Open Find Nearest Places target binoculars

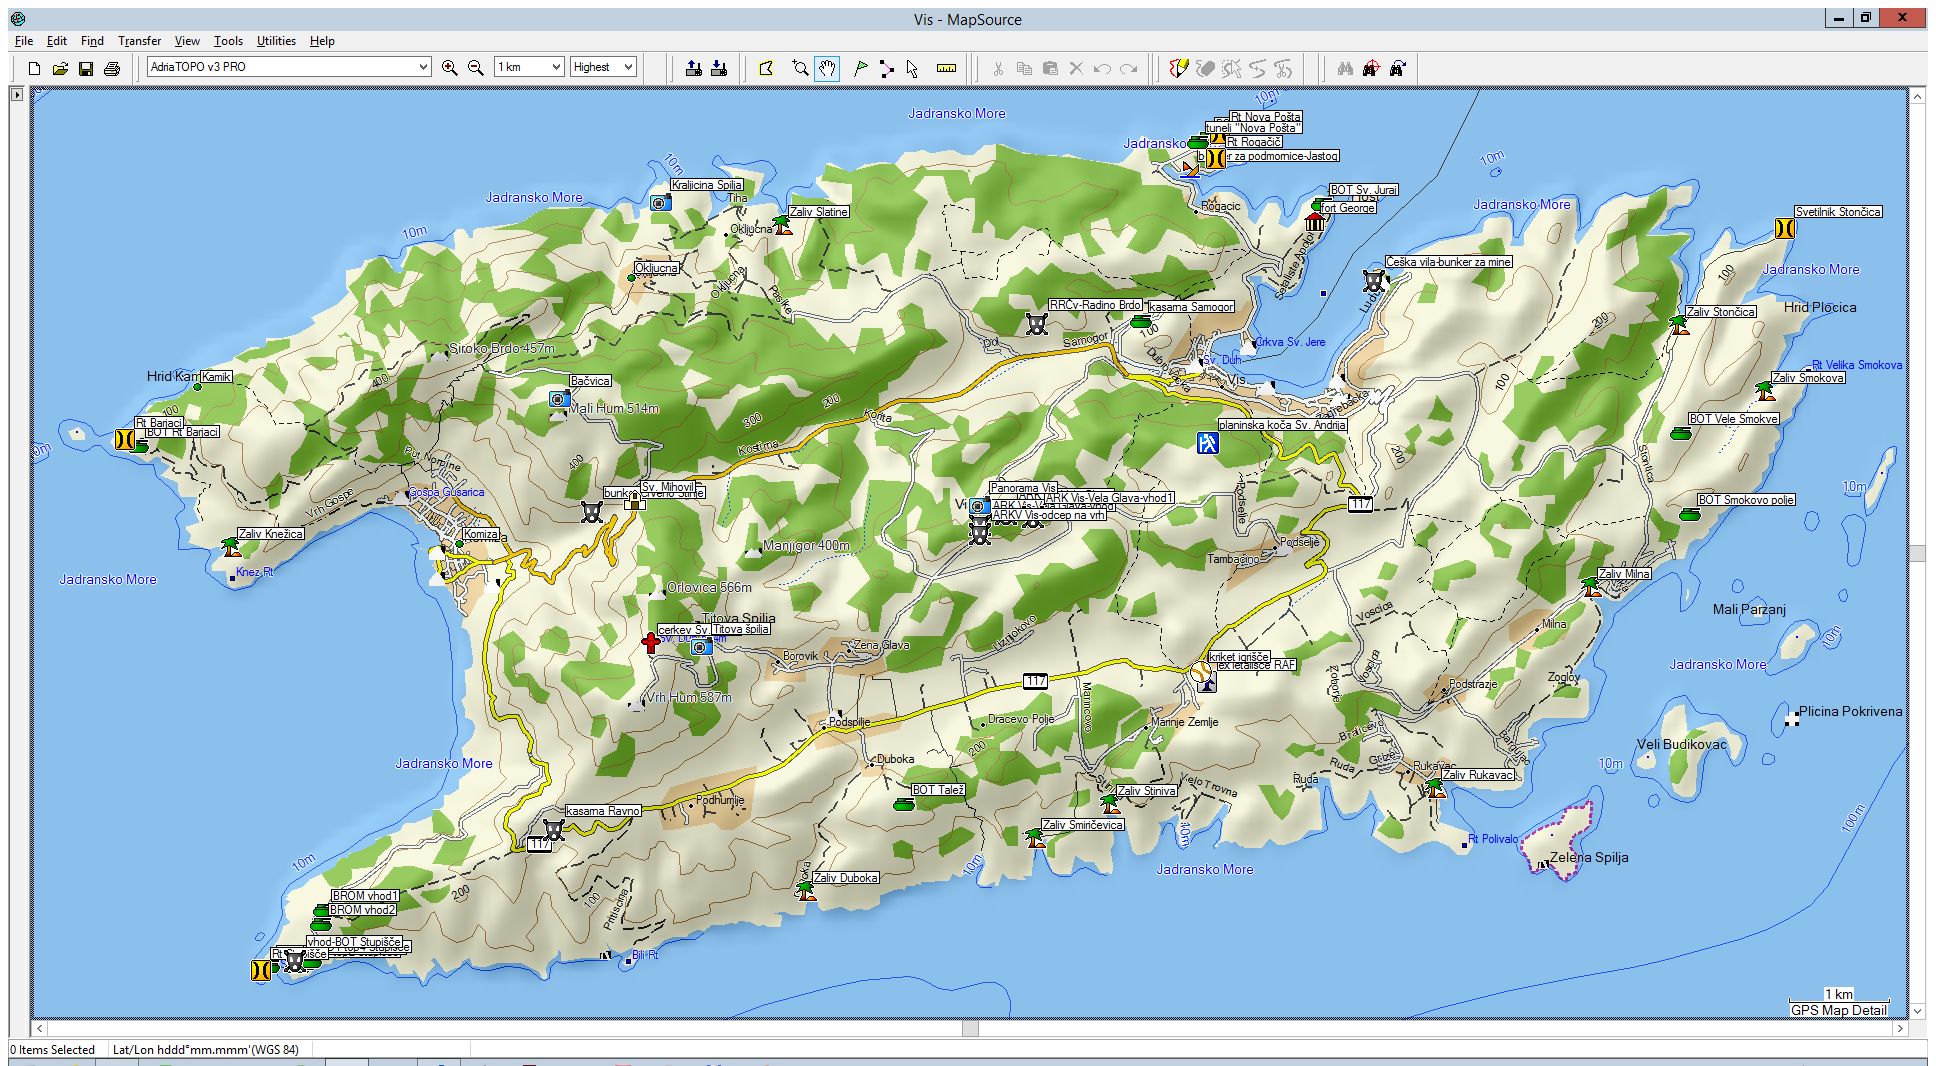tap(1371, 68)
